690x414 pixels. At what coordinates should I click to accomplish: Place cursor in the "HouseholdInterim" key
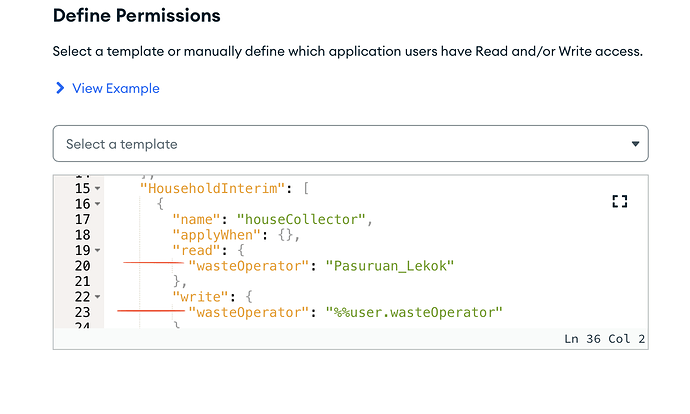coord(212,188)
